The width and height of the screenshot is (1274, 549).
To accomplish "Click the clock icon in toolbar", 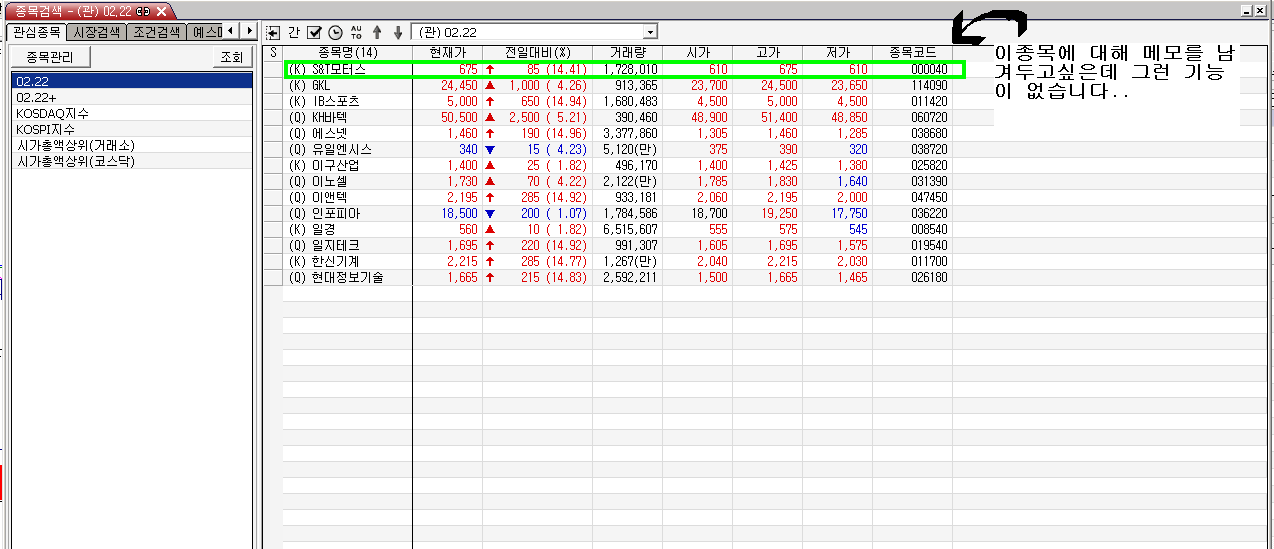I will (335, 32).
